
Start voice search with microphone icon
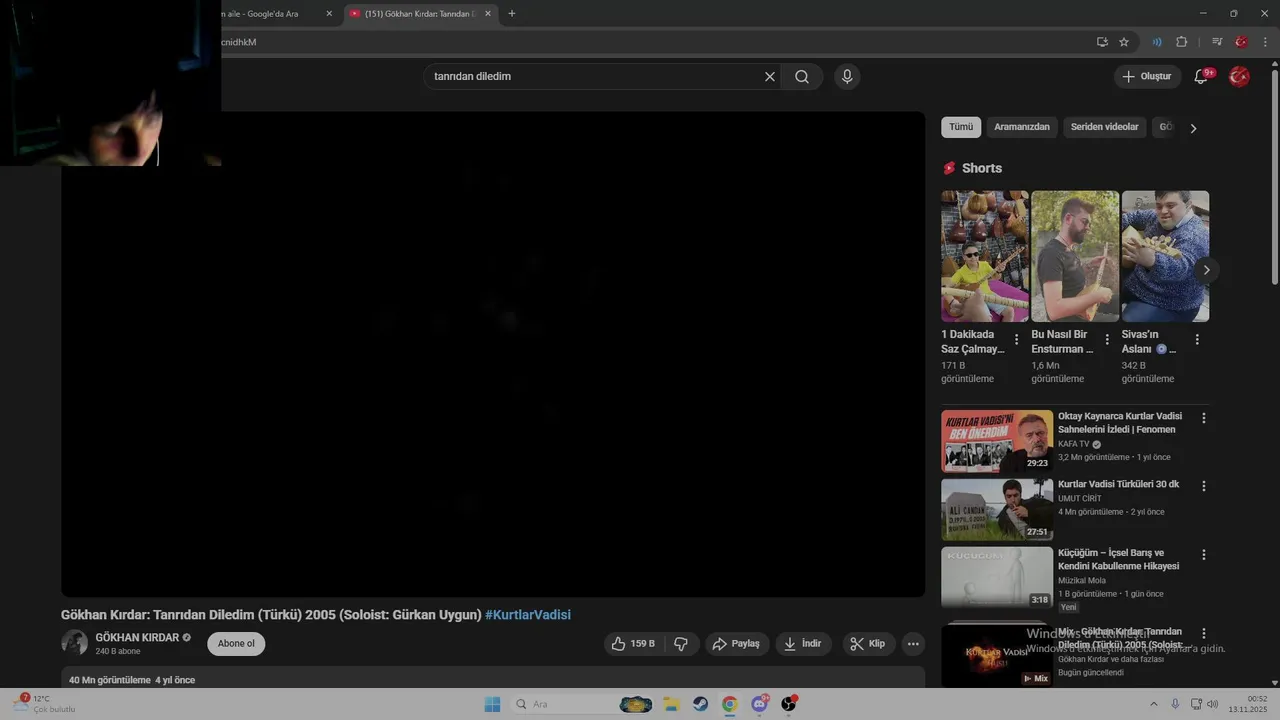click(847, 77)
